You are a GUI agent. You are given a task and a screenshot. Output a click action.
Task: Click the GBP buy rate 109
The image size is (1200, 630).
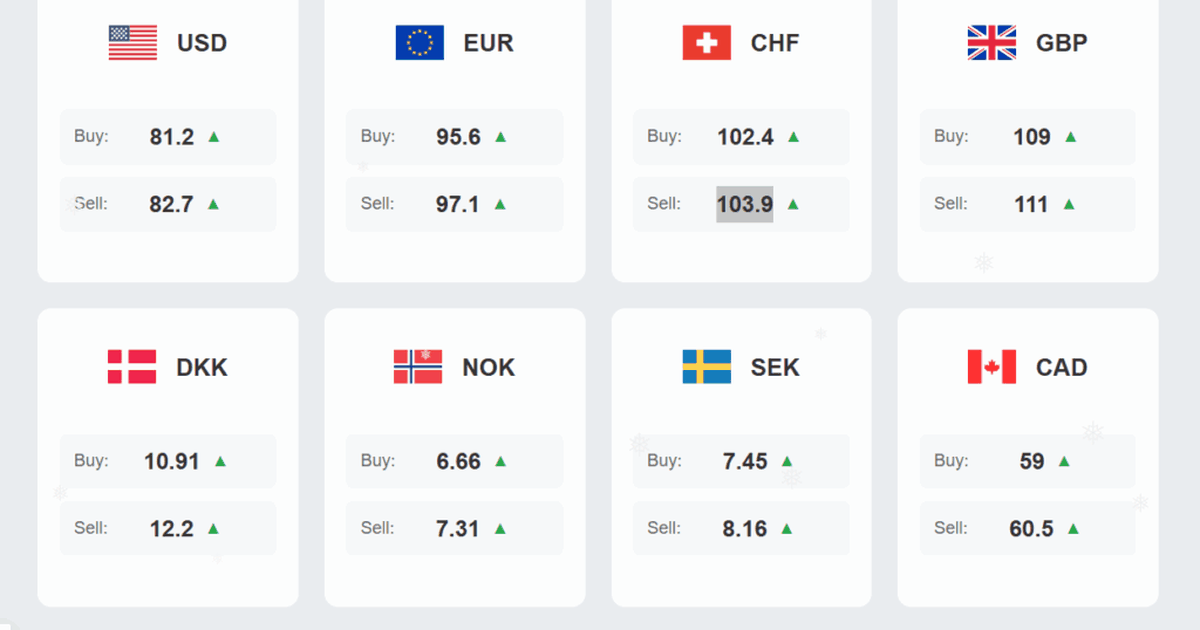click(1032, 137)
